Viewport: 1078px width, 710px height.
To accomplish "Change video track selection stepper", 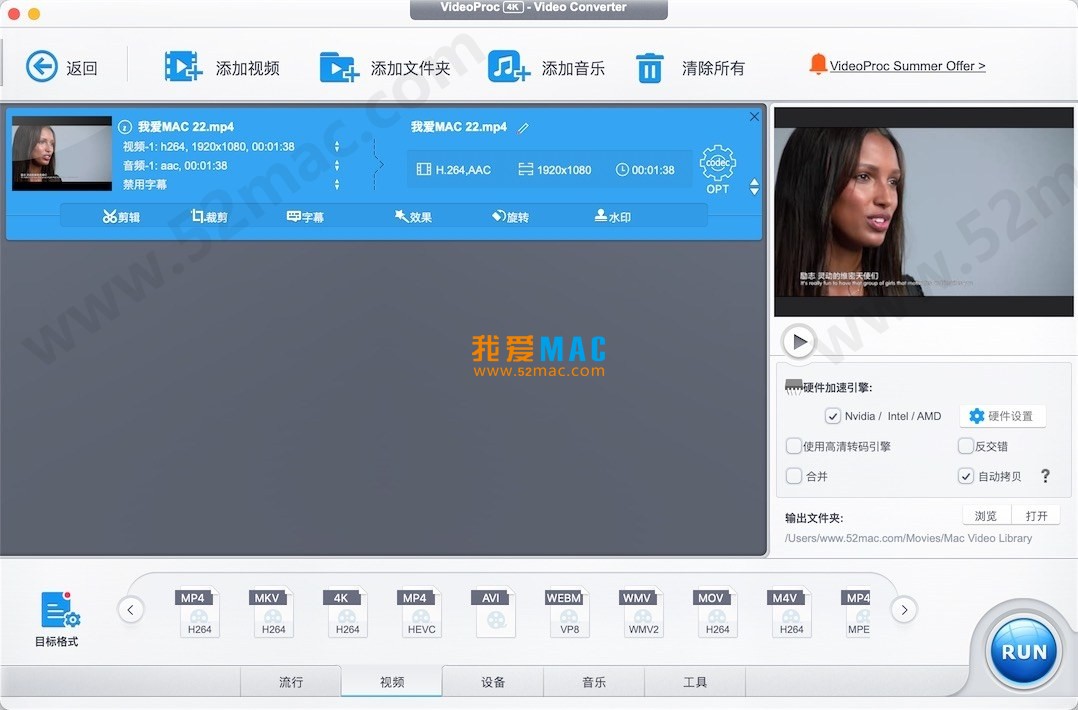I will click(337, 146).
